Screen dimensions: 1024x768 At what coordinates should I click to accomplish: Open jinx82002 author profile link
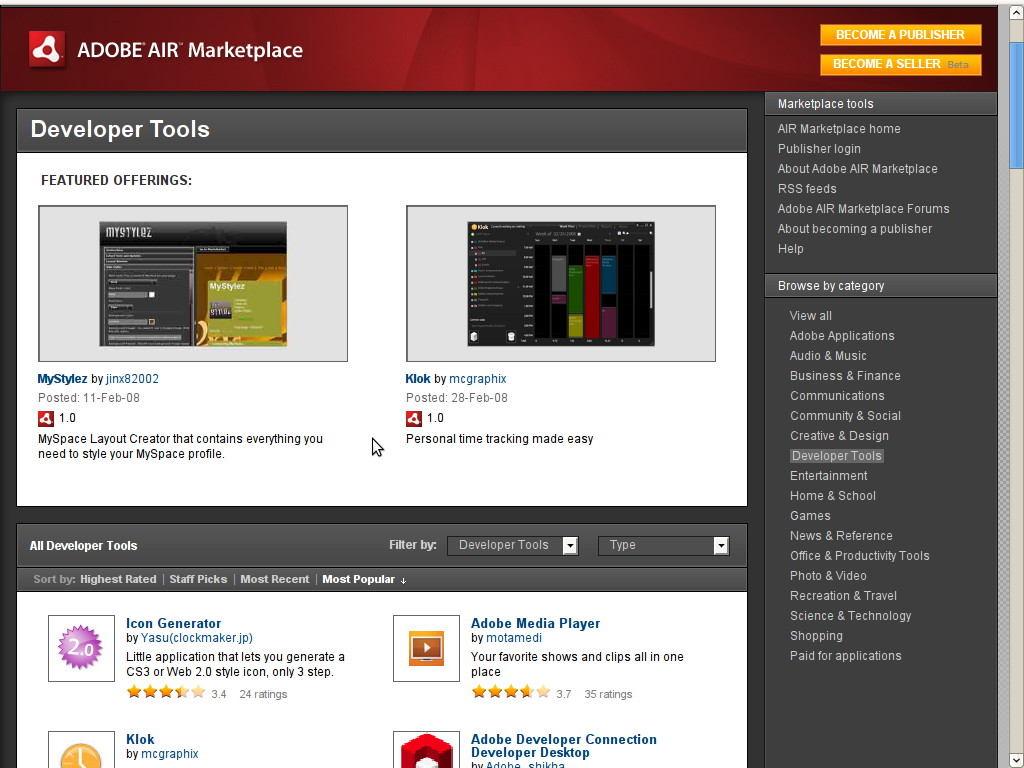coord(133,379)
